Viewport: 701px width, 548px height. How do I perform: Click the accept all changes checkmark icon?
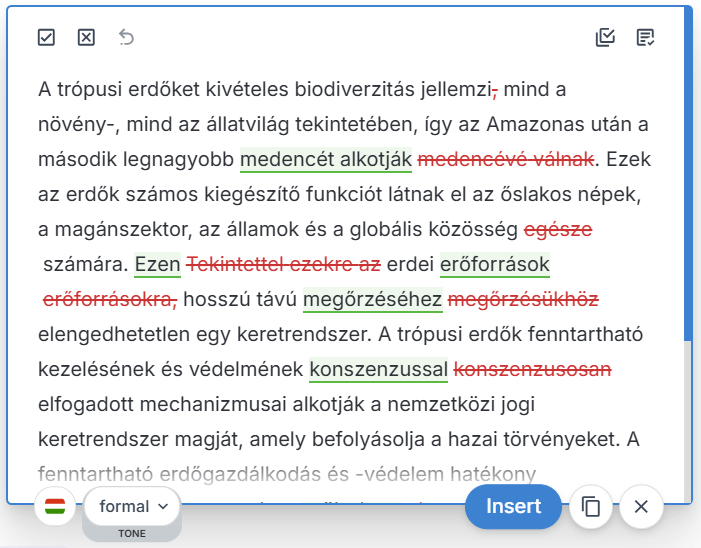[x=46, y=37]
